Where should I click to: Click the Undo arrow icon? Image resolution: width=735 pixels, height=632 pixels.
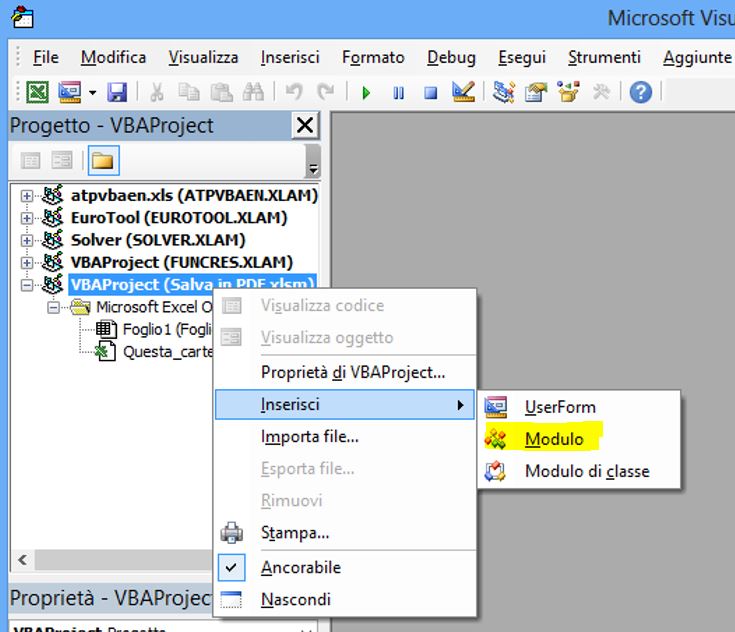click(x=294, y=91)
